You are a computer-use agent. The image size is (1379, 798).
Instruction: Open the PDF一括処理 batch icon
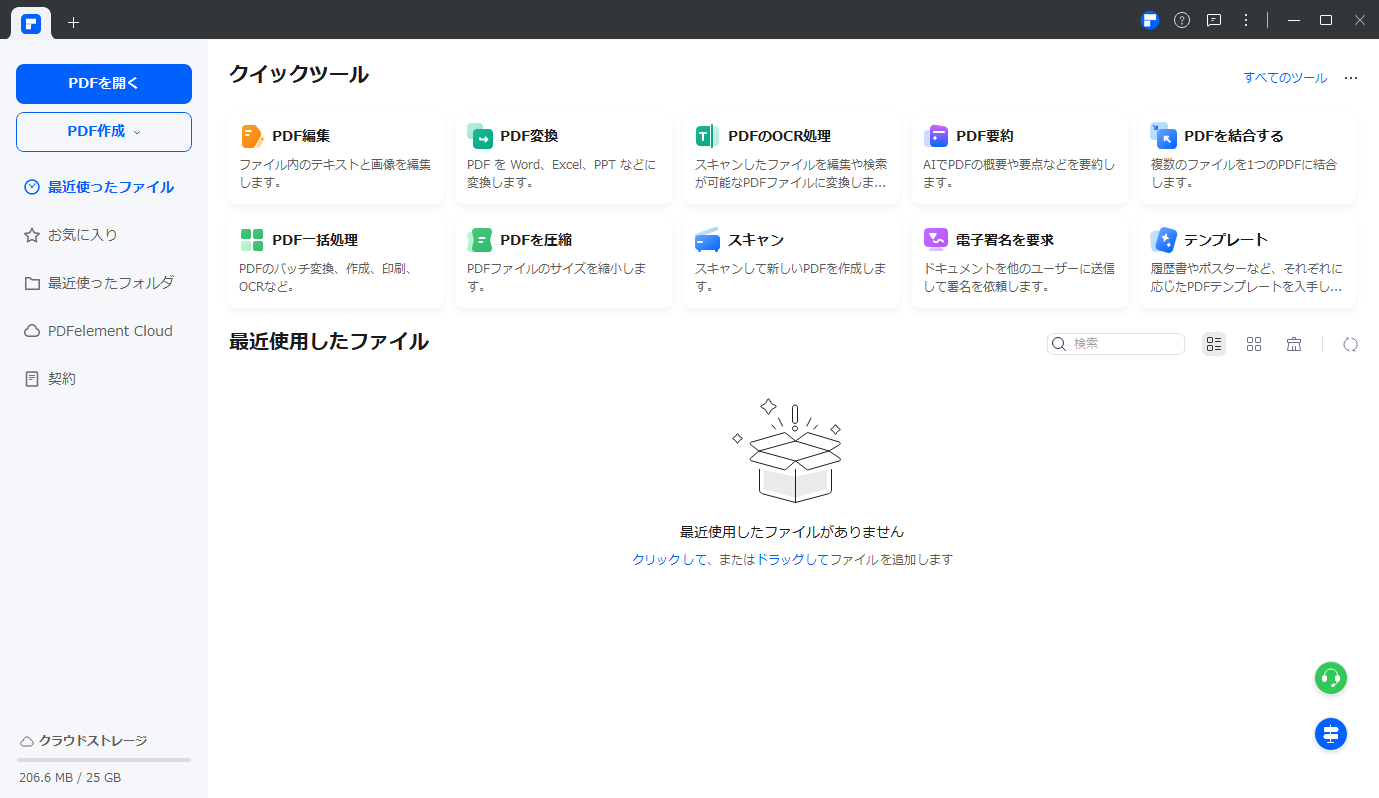[x=252, y=240]
